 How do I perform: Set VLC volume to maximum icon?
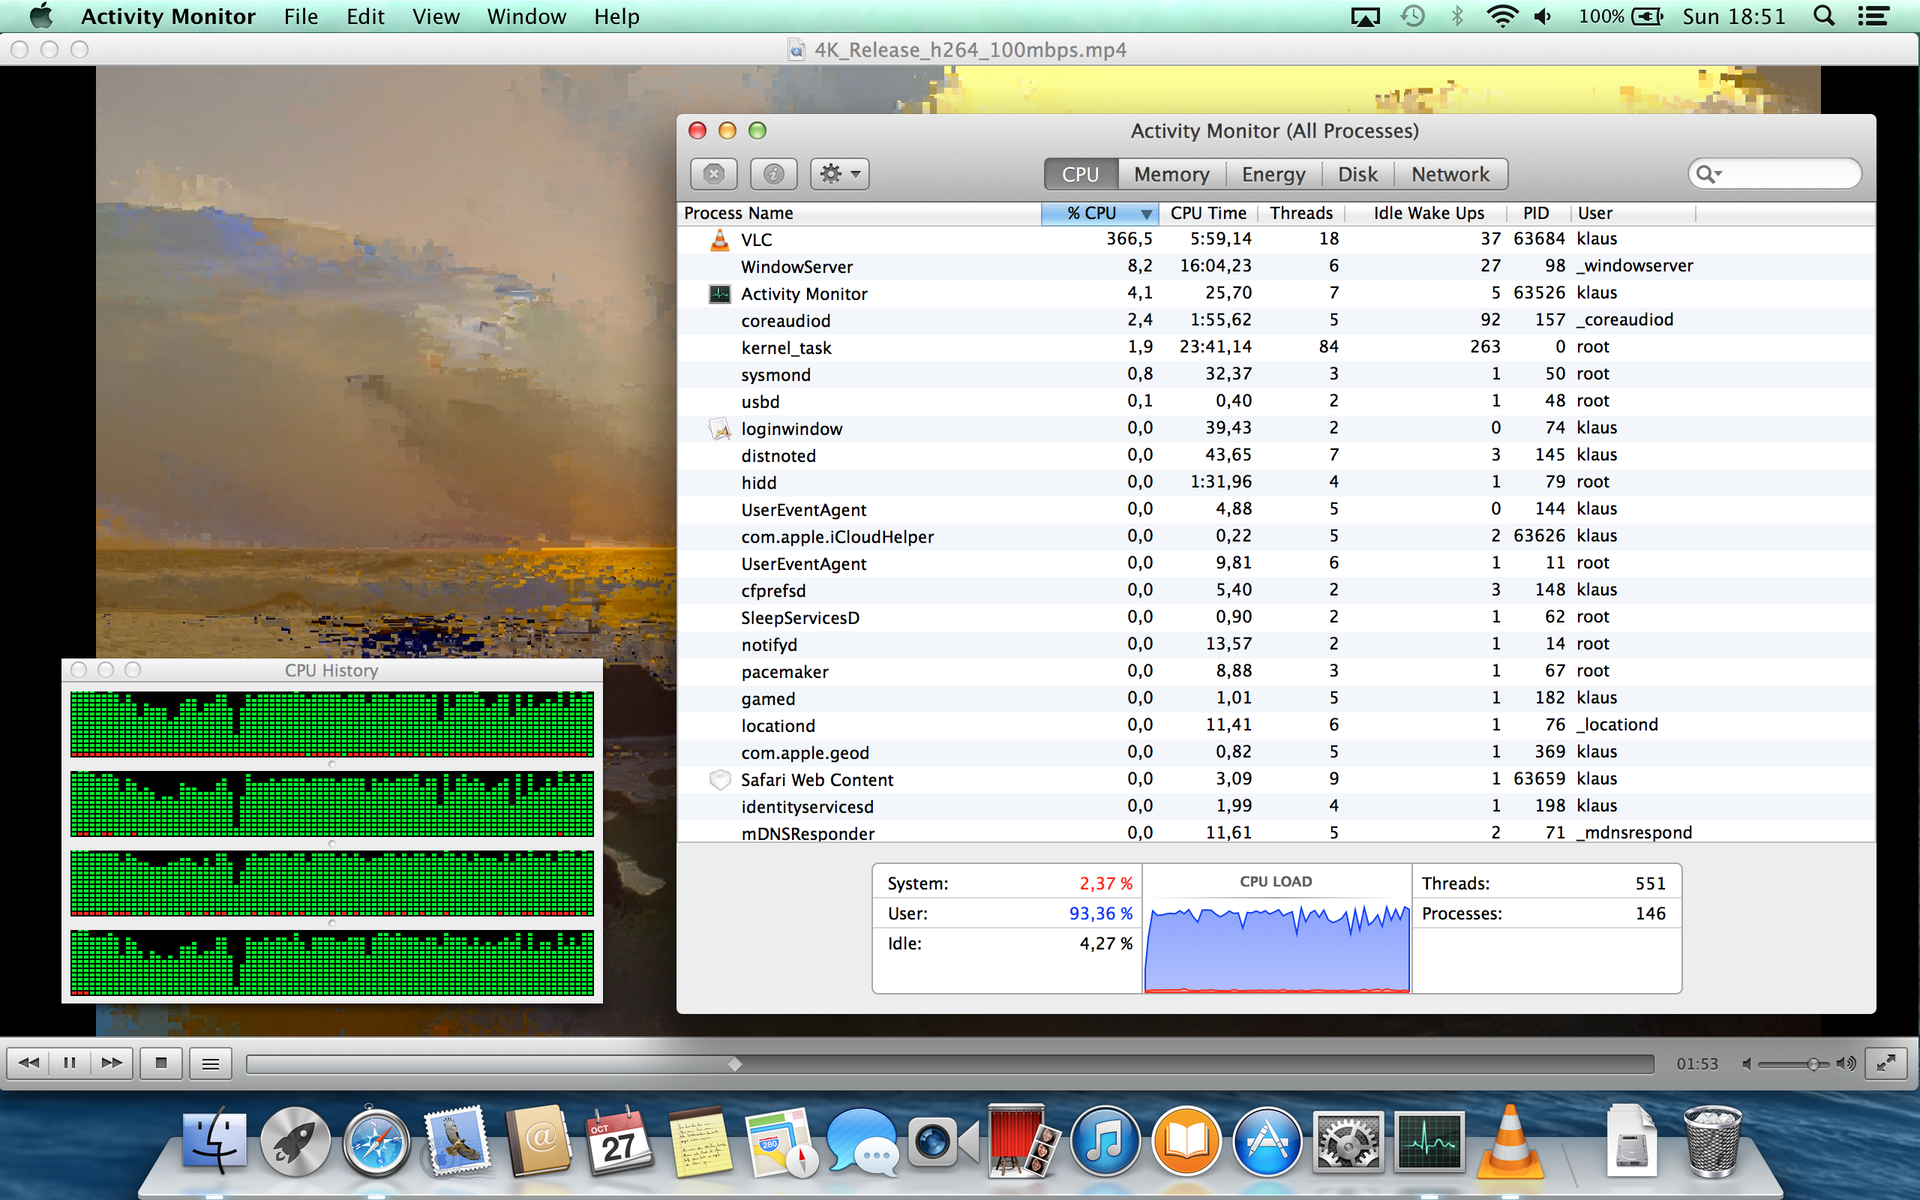pos(1846,1064)
